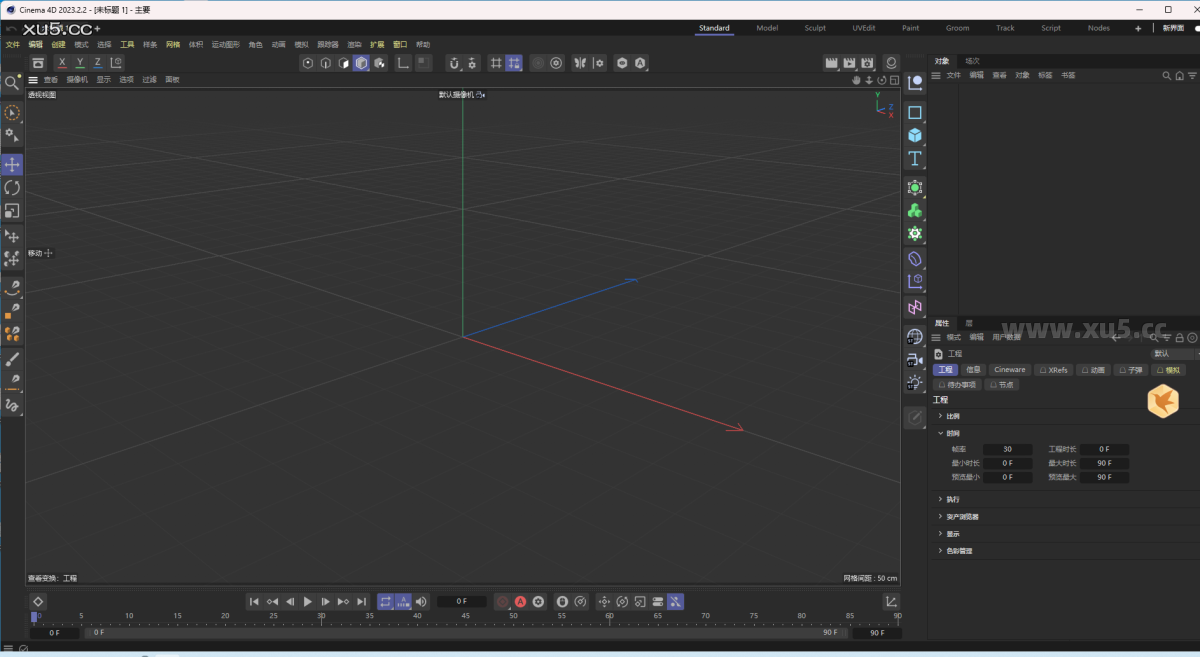Select the Scale tool
Screen dimensions: 1200x657
coord(12,211)
